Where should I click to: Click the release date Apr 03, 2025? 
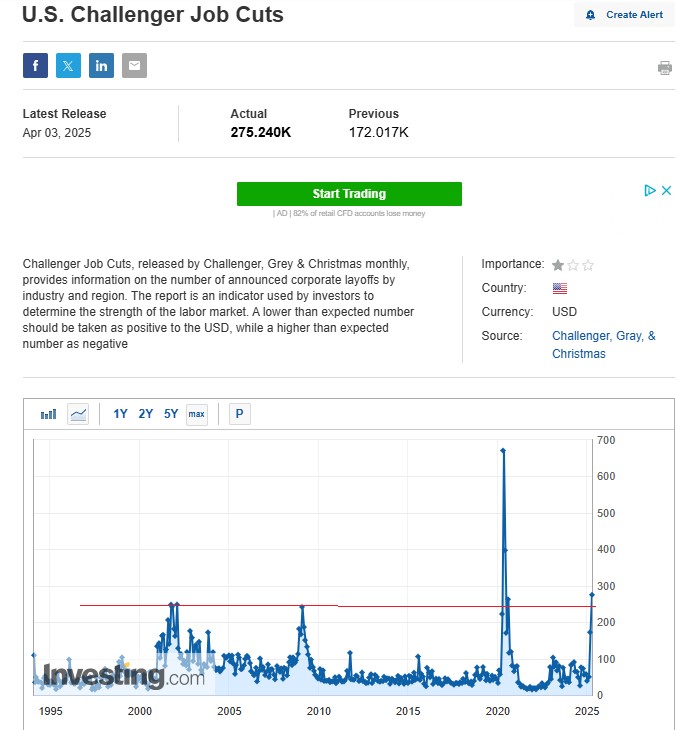pos(57,133)
